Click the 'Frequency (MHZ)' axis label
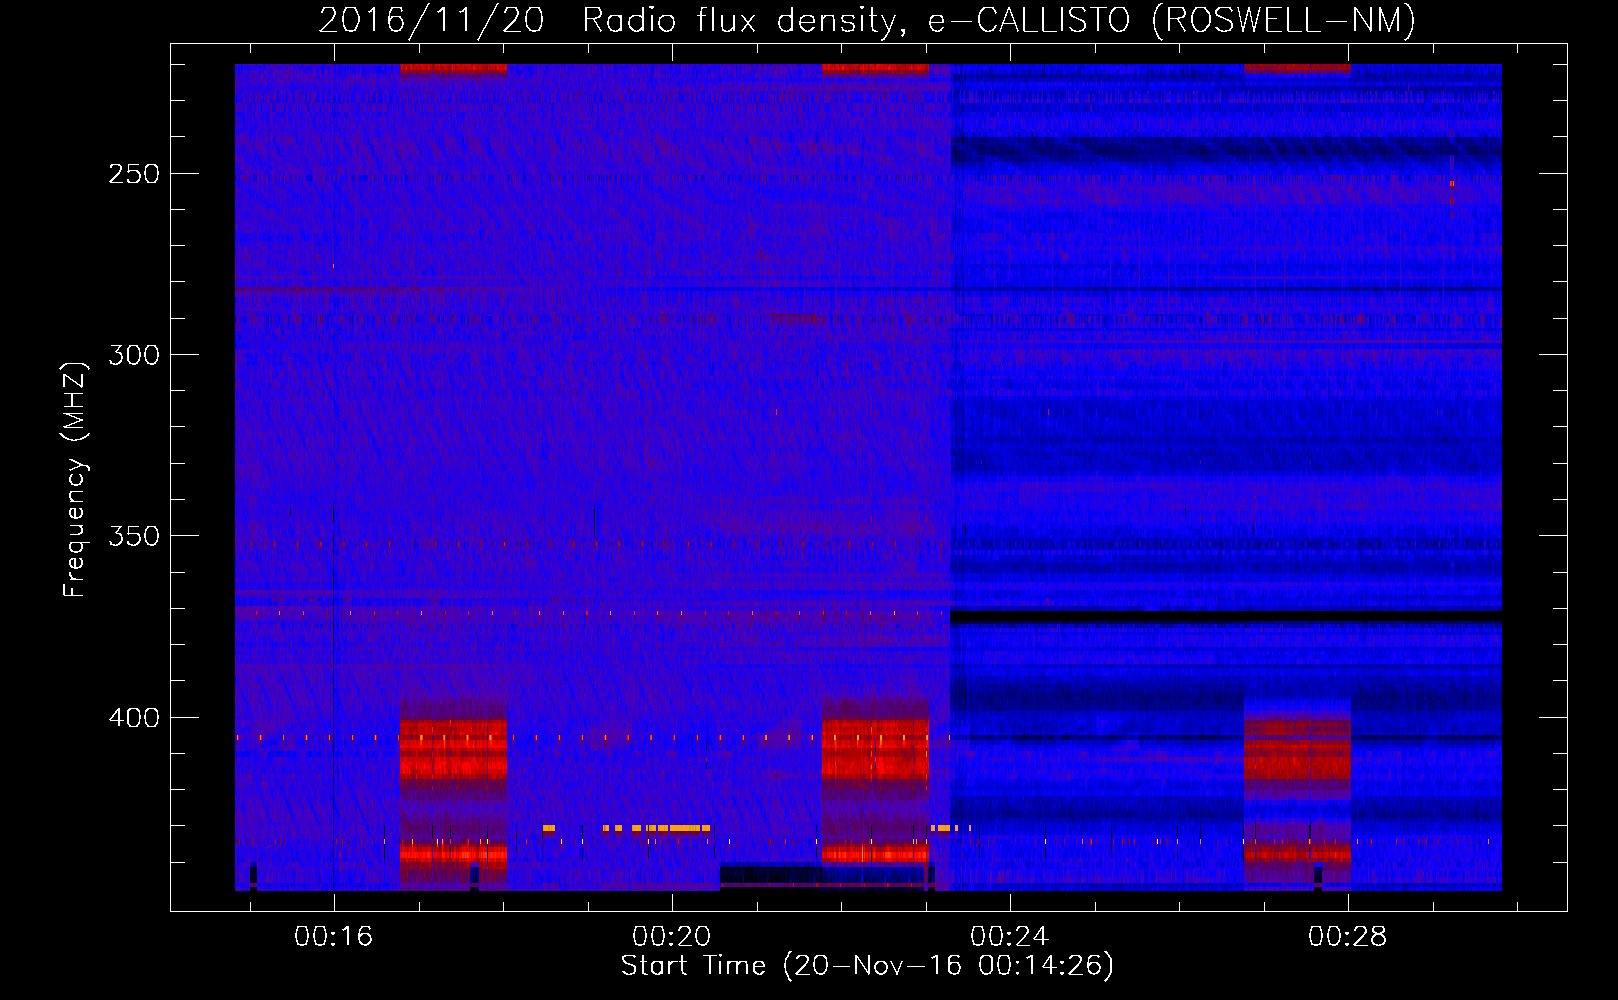The image size is (1618, 1000). click(x=75, y=479)
